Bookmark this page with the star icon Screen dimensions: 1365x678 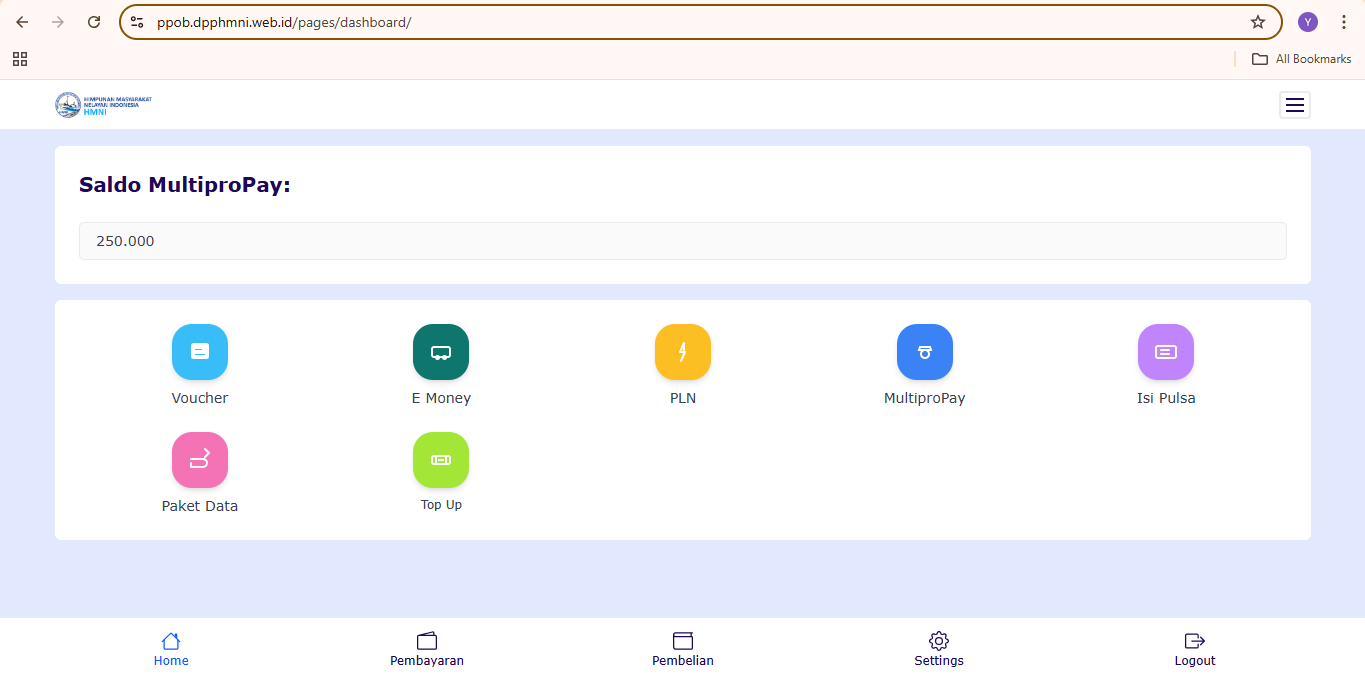click(1258, 22)
